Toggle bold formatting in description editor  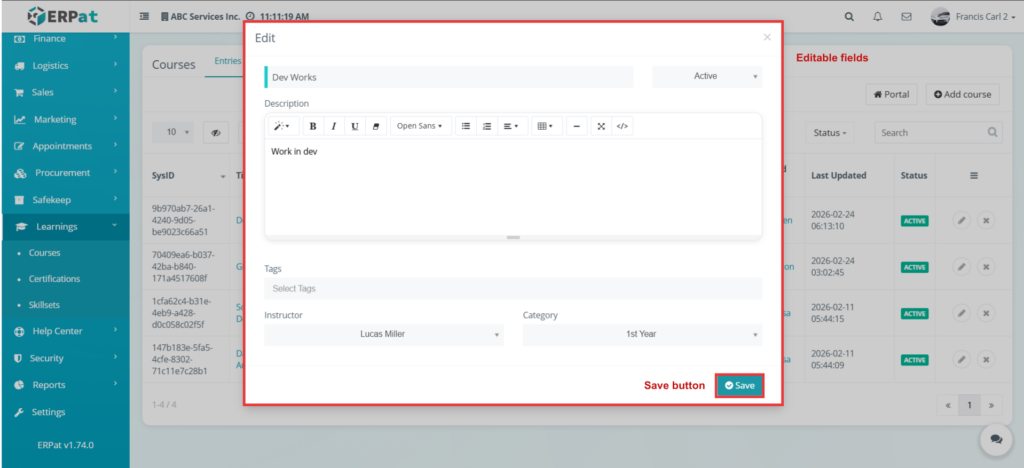click(313, 126)
